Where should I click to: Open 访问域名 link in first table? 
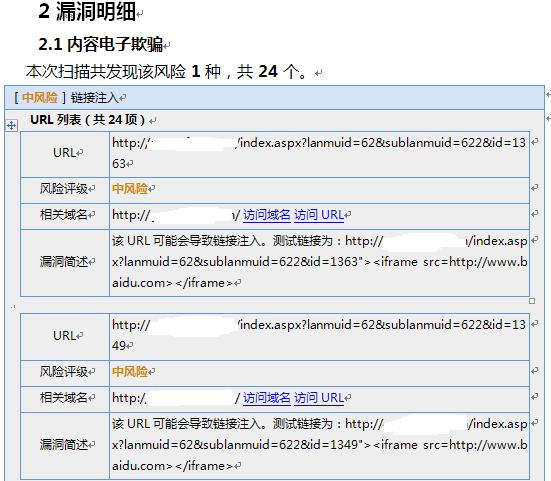coord(267,215)
